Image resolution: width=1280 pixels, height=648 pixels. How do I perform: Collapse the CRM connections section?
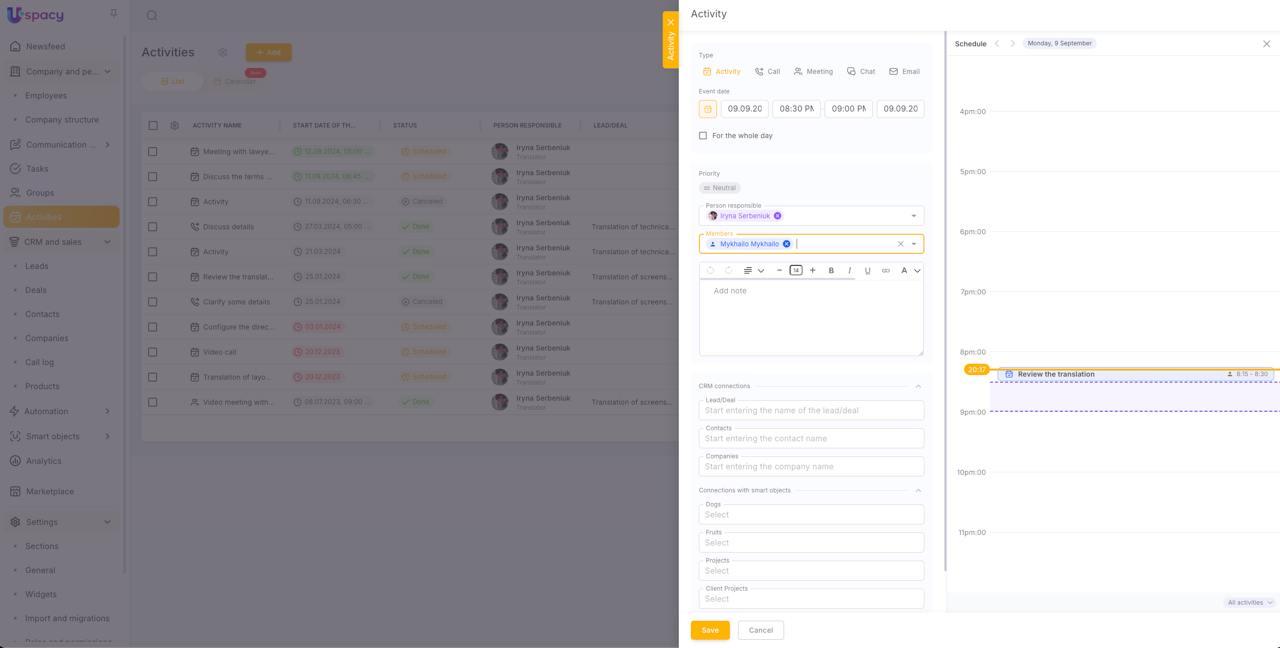tap(918, 386)
